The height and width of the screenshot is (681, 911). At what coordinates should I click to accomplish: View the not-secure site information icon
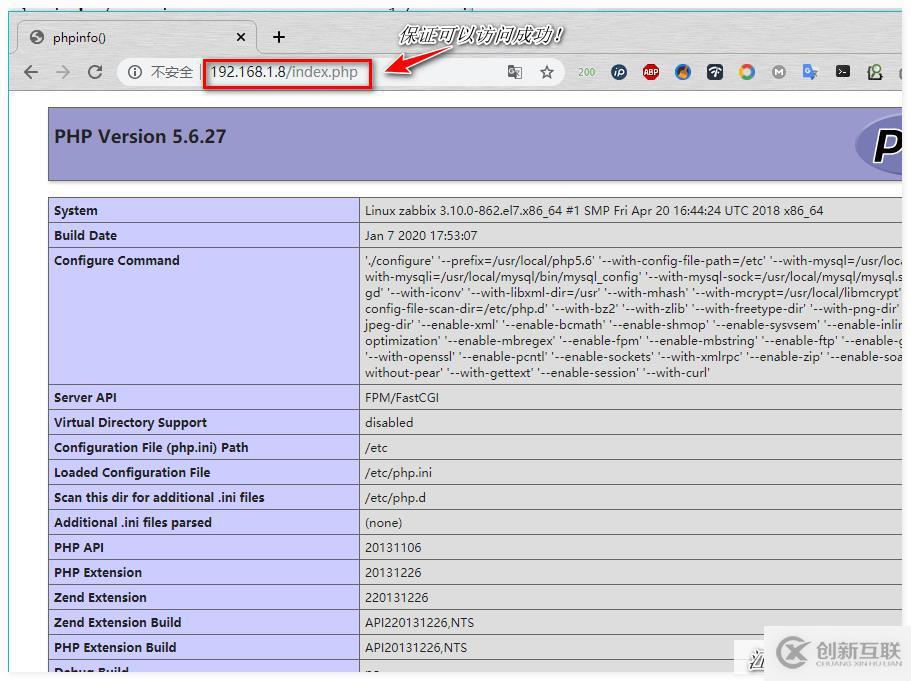tap(135, 72)
